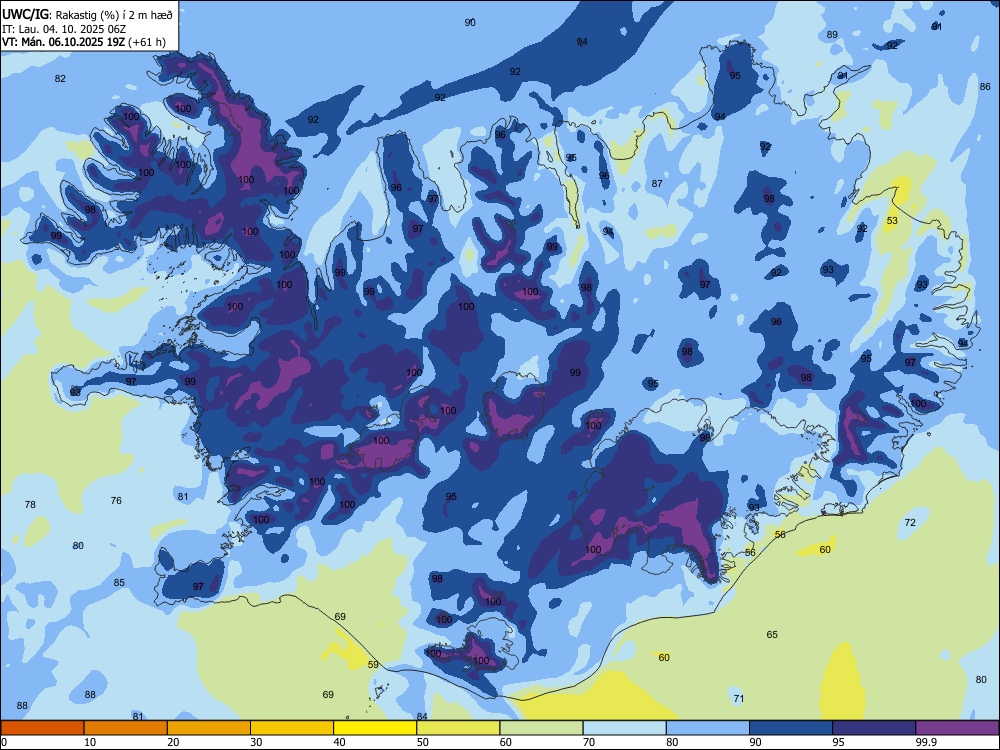The height and width of the screenshot is (750, 1000).
Task: Click the 60–70 light green legend swatch
Action: click(541, 728)
